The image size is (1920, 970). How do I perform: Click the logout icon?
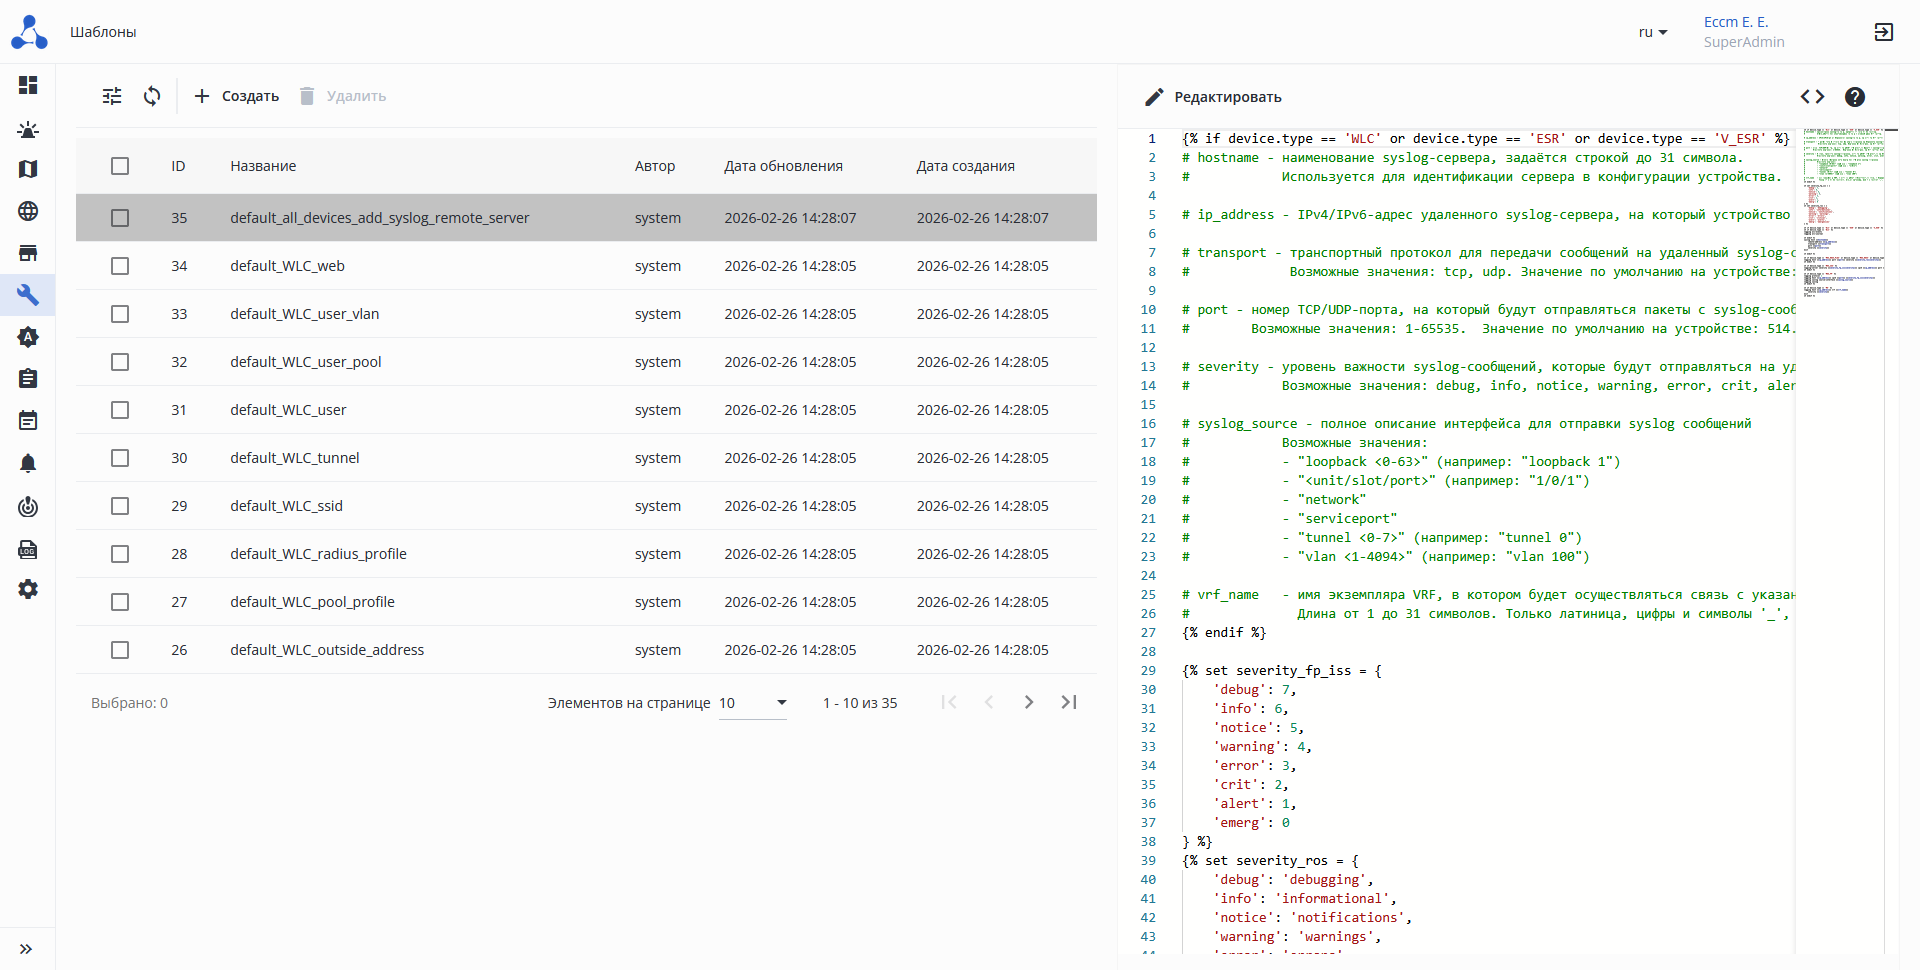(x=1883, y=32)
